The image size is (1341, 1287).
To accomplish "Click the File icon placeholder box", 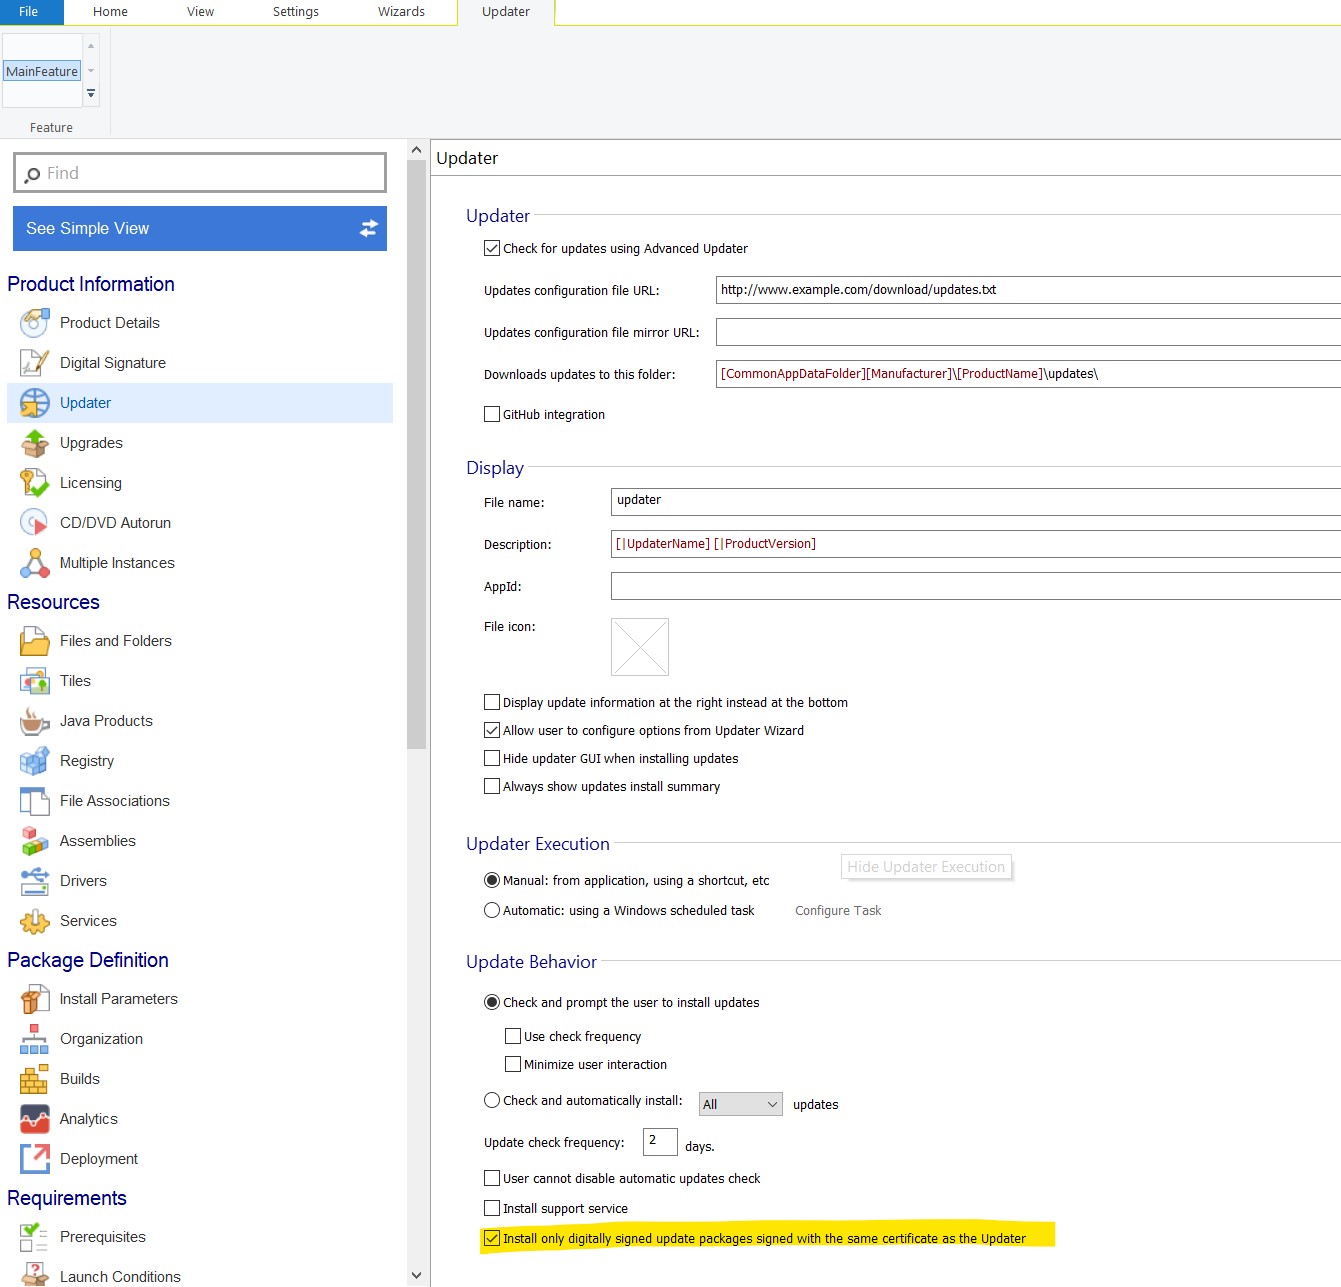I will (x=640, y=647).
